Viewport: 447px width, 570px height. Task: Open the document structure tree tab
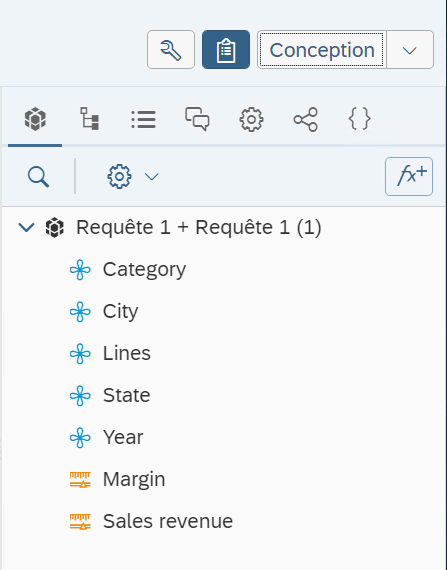(89, 119)
